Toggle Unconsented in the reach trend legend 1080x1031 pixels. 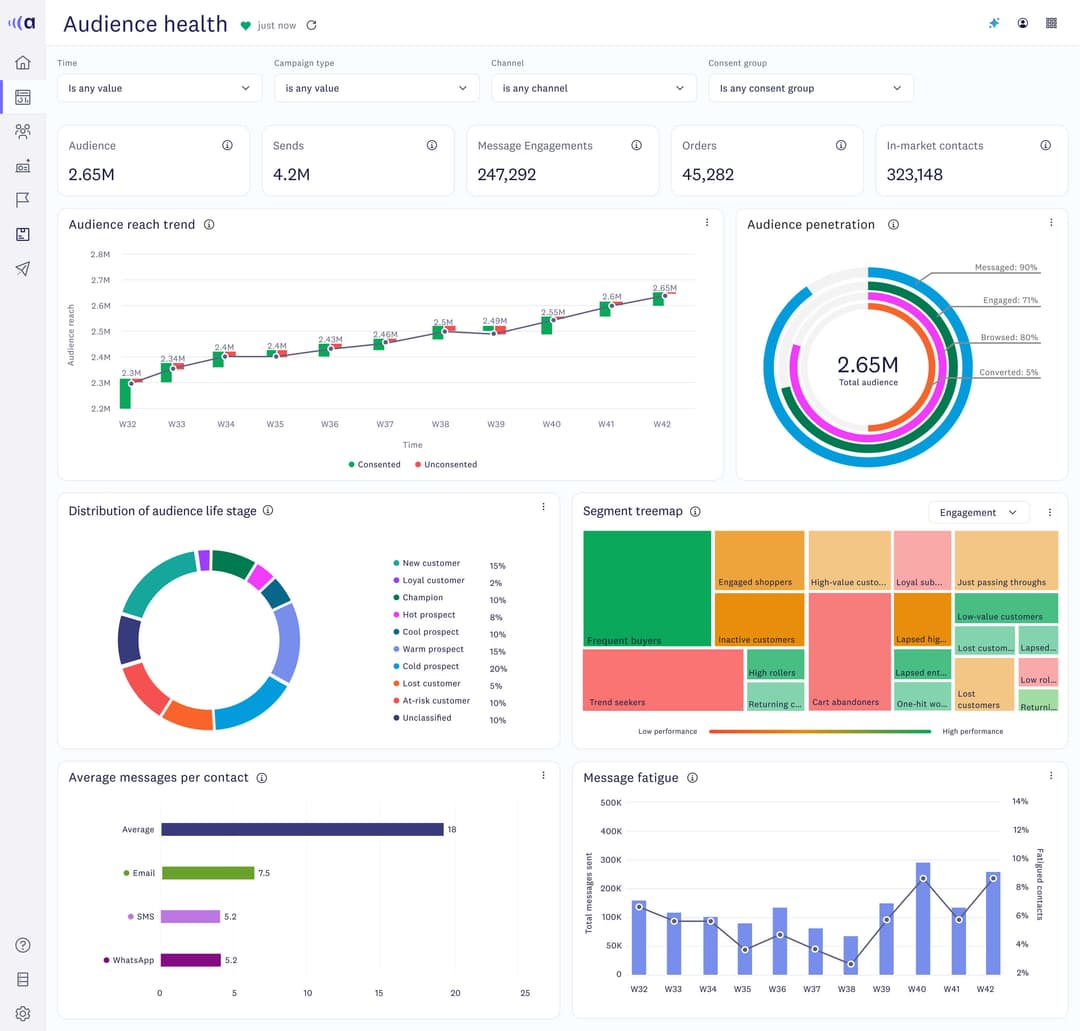449,464
